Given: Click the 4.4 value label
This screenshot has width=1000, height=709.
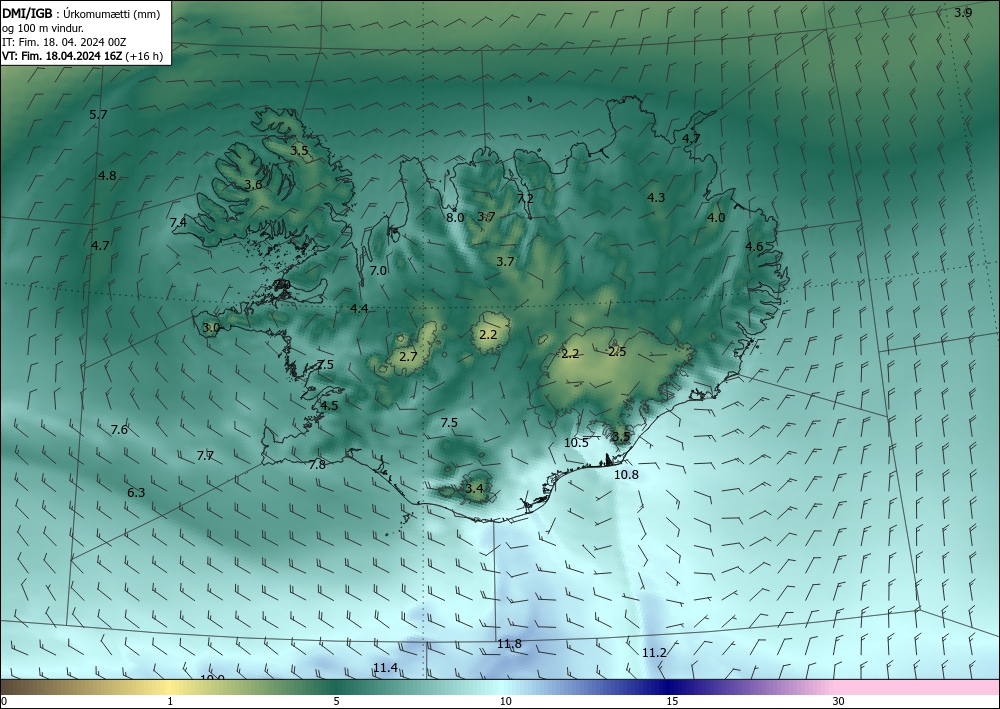Looking at the screenshot, I should tap(359, 309).
